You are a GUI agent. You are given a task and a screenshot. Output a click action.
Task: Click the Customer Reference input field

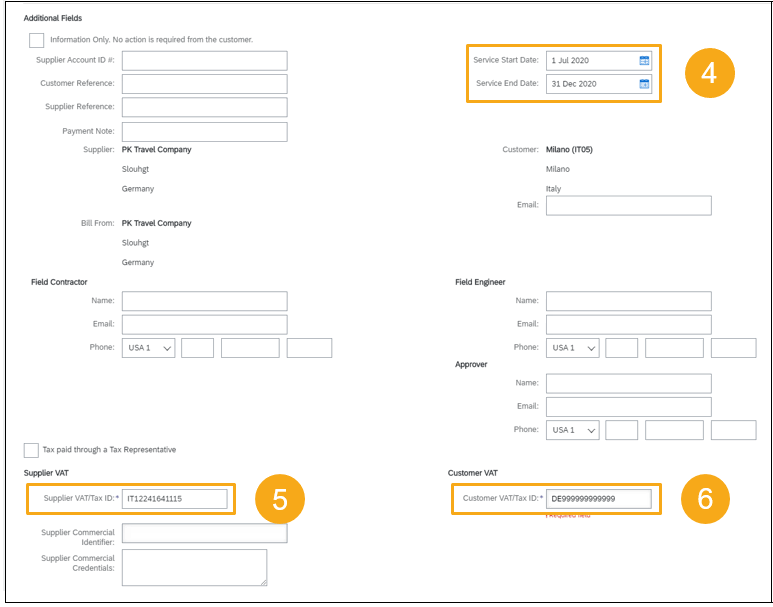[x=205, y=84]
